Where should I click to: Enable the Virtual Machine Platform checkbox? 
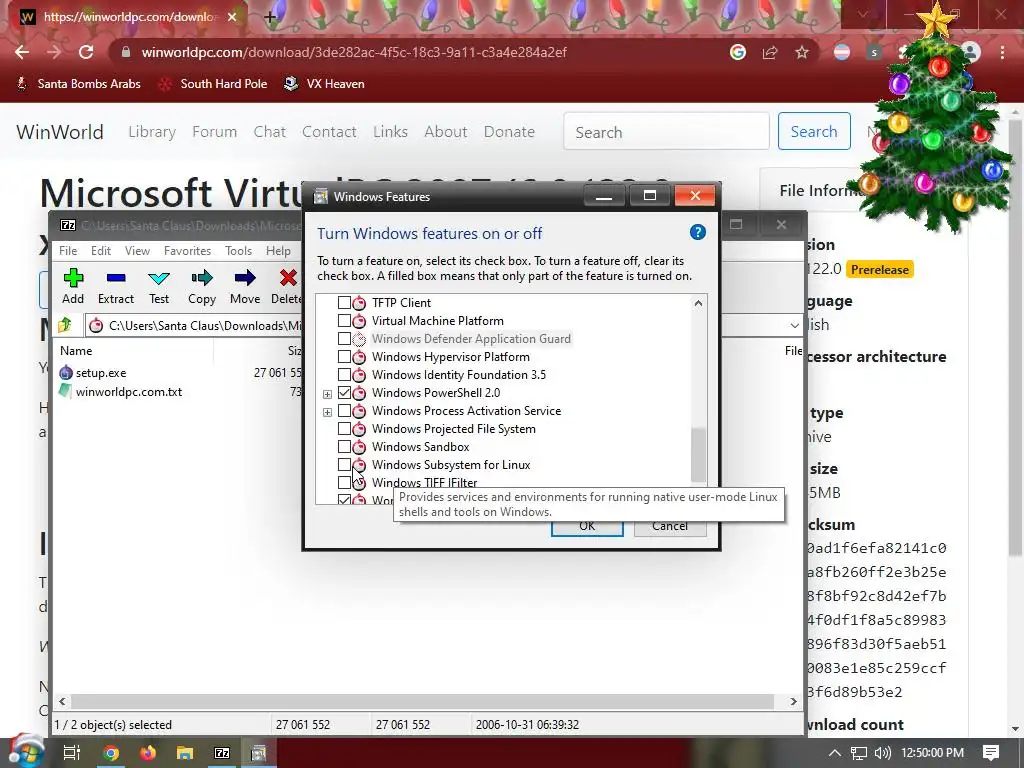(344, 321)
